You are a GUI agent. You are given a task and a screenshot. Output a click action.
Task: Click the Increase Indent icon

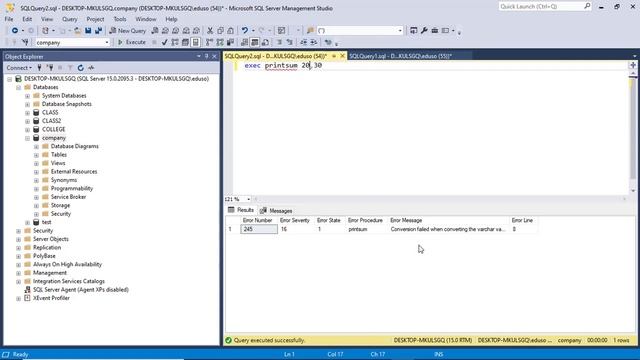pyautogui.click(x=314, y=42)
